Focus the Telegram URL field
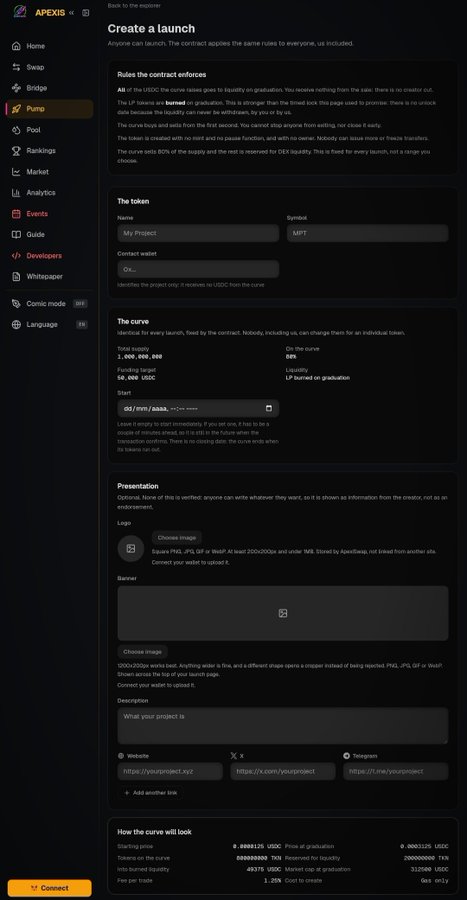 [x=396, y=771]
